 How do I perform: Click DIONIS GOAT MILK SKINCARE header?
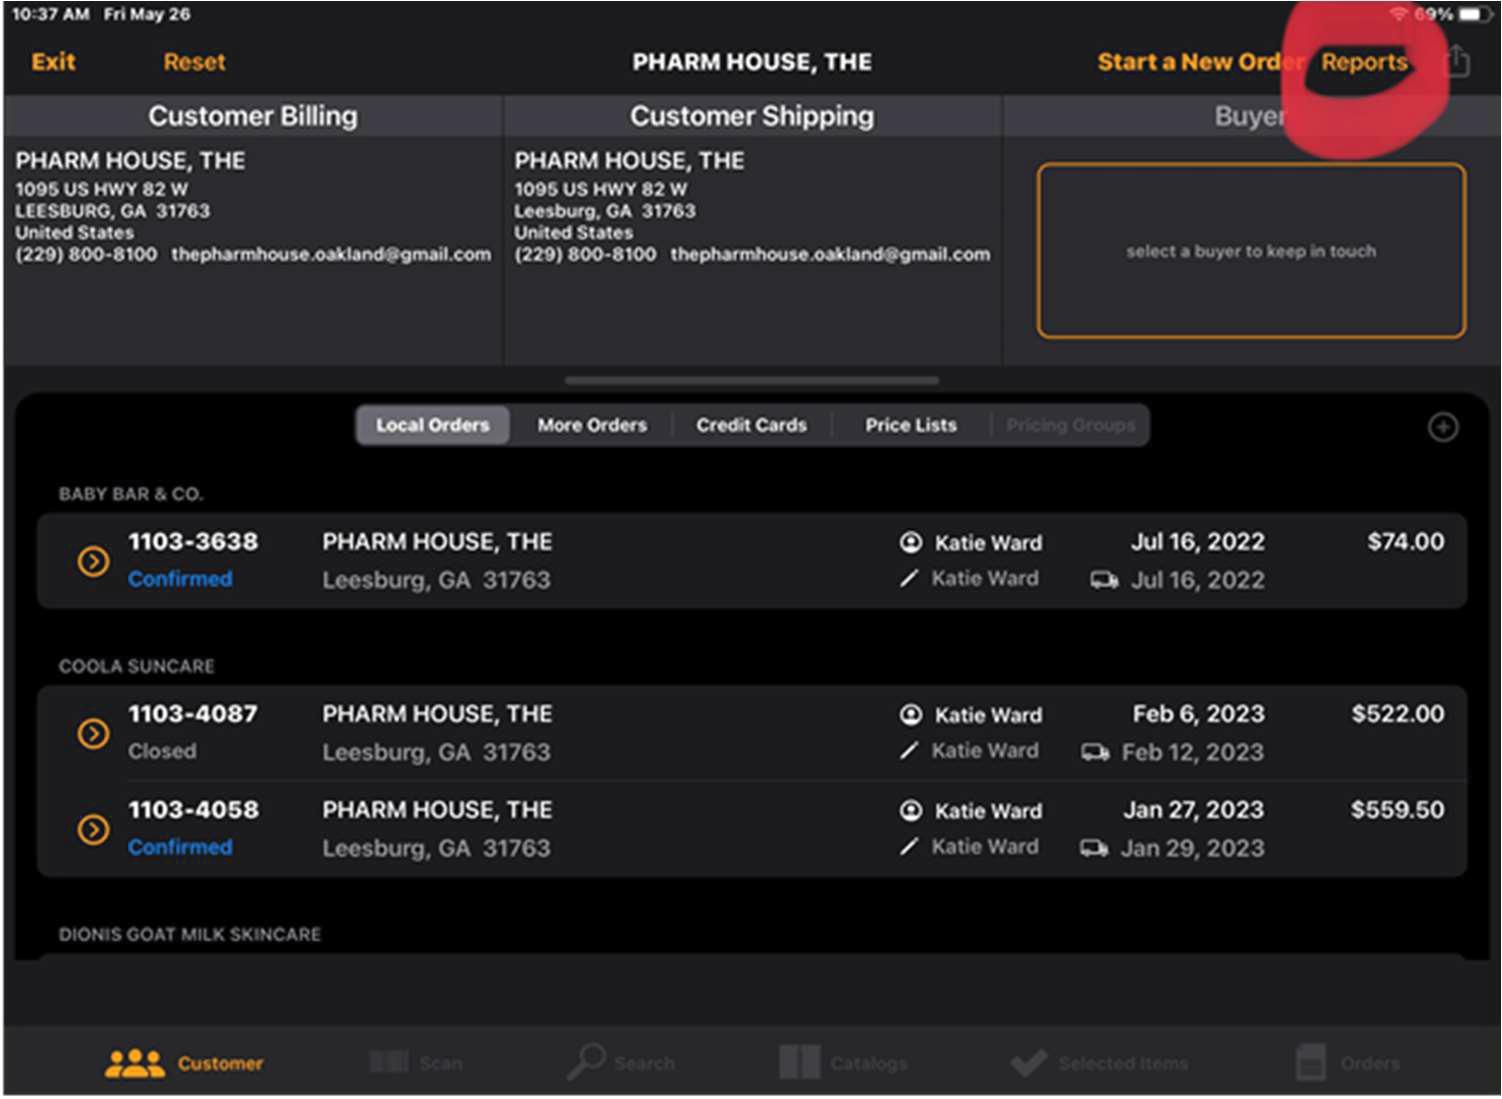190,934
